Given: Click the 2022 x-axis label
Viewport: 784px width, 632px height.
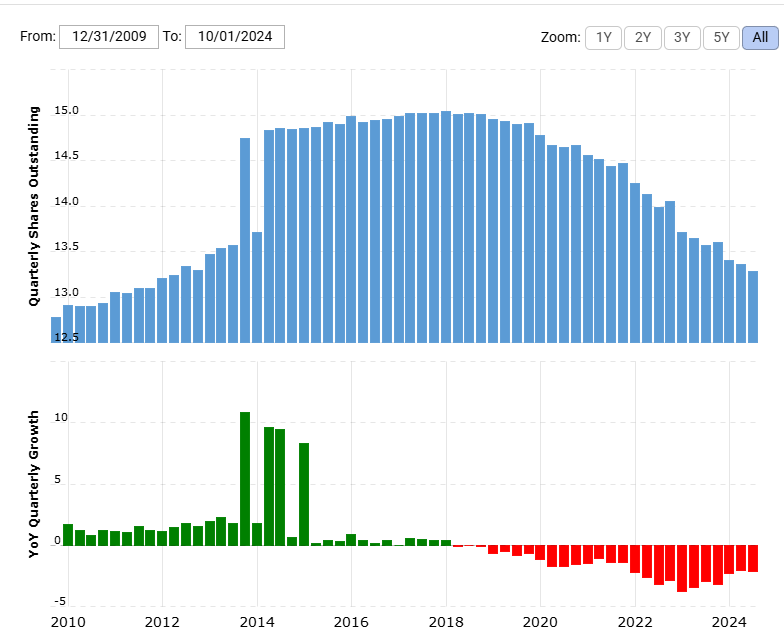Looking at the screenshot, I should 635,622.
